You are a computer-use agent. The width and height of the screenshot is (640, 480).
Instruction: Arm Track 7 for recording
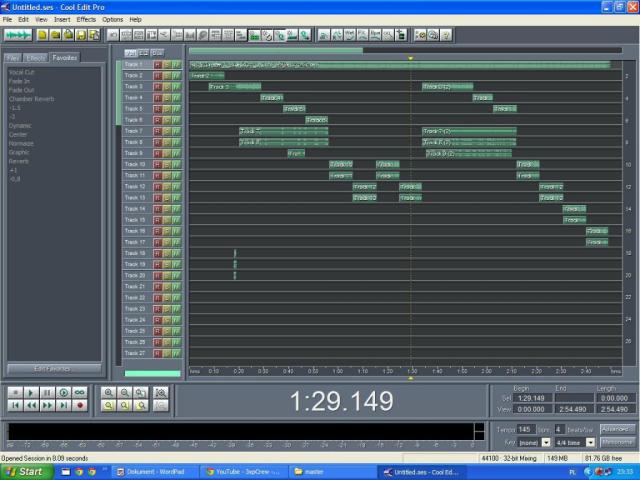pos(158,131)
